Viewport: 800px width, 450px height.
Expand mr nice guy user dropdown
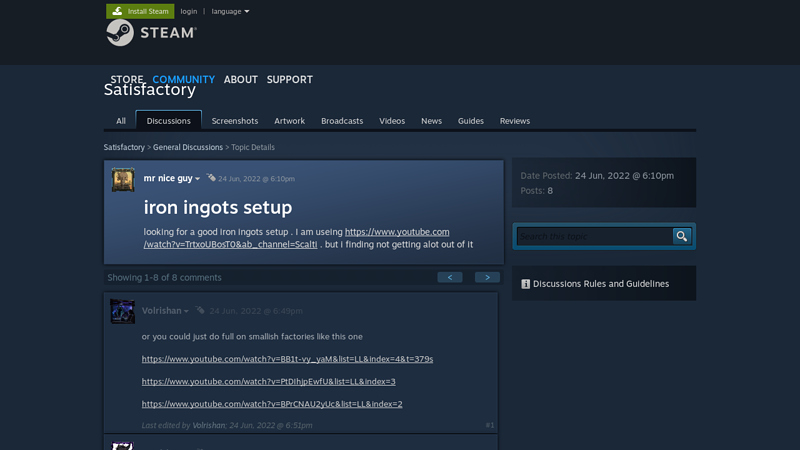[x=197, y=179]
